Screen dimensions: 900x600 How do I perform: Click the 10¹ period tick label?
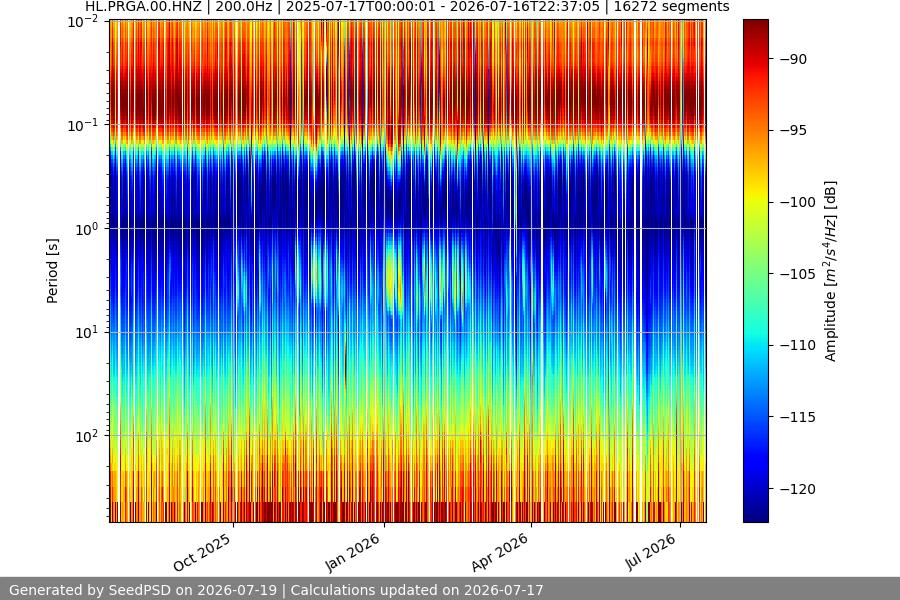(x=87, y=332)
